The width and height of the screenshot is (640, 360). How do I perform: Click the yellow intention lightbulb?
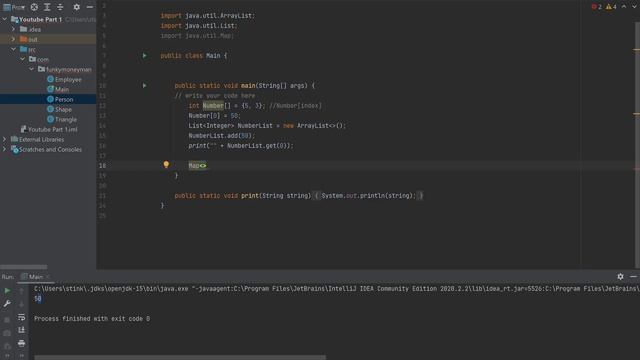[166, 164]
